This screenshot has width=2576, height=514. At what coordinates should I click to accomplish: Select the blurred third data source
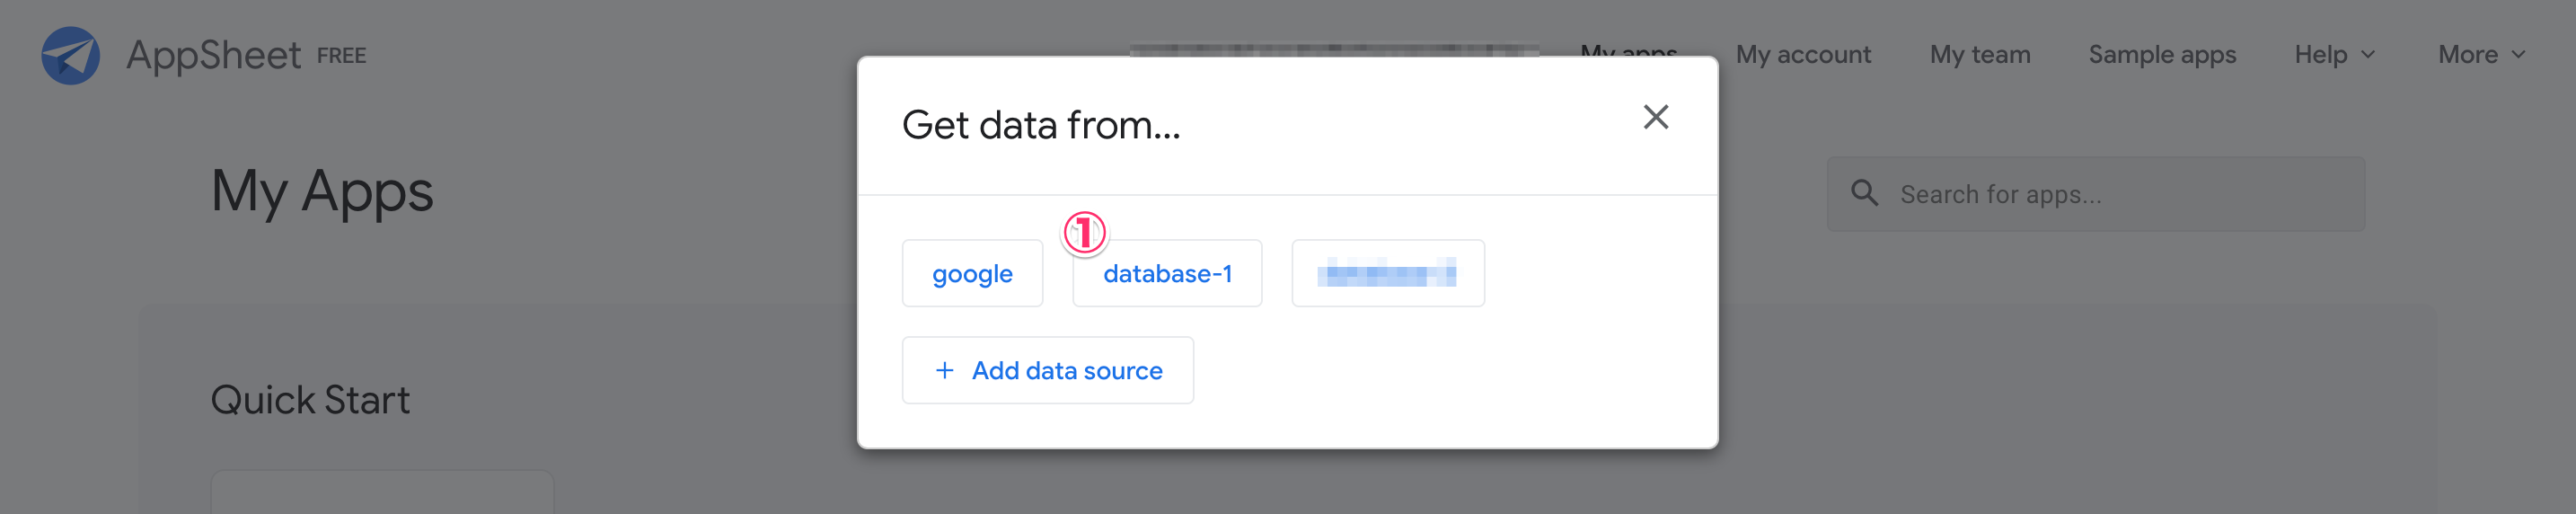tap(1387, 273)
